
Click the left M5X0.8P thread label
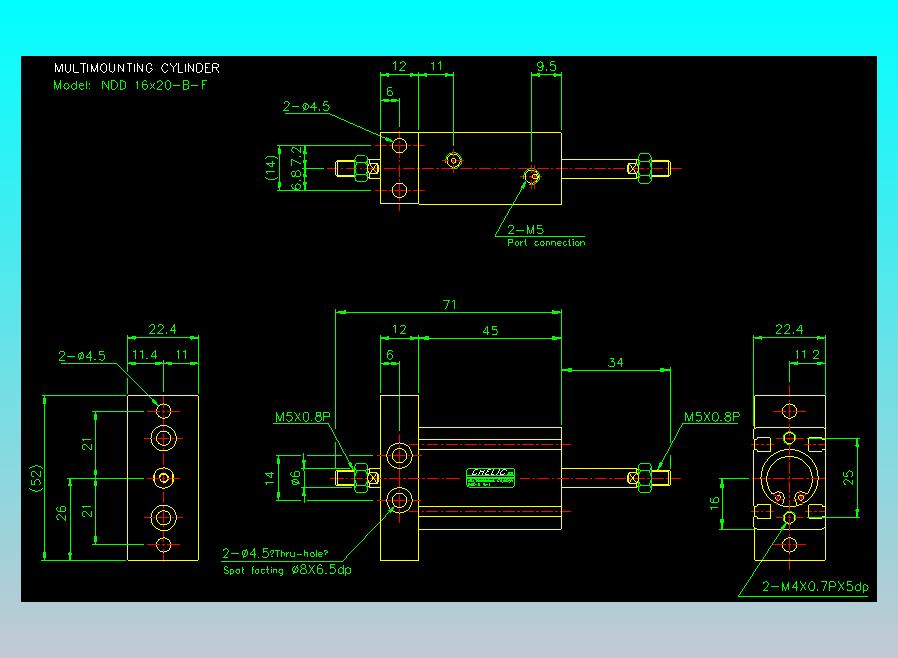pyautogui.click(x=302, y=417)
